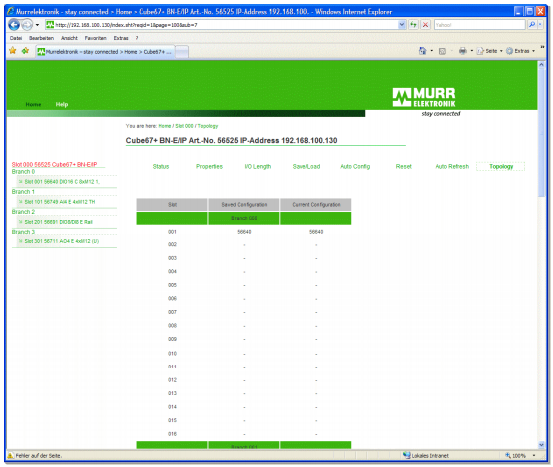The height and width of the screenshot is (467, 553).
Task: Open recent pages dropdown beside navigation arrows
Action: click(x=37, y=25)
